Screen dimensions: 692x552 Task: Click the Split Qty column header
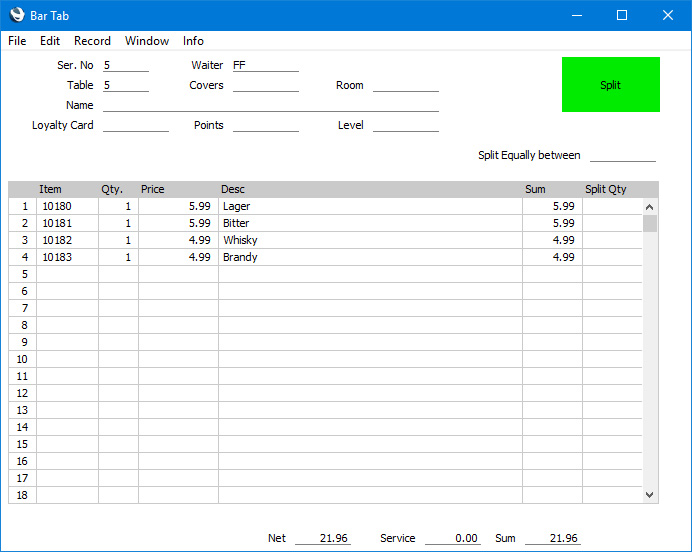pyautogui.click(x=606, y=189)
